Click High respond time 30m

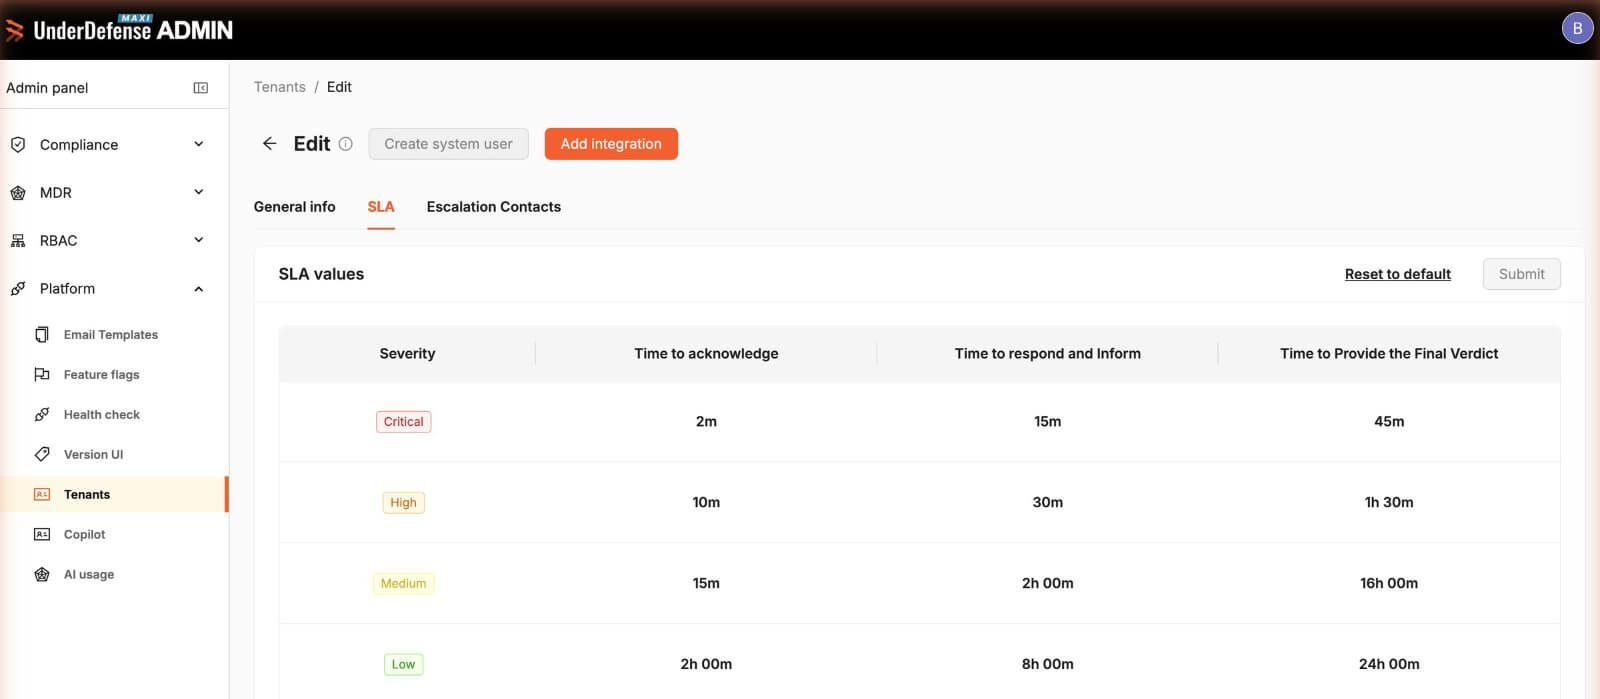click(x=1047, y=503)
